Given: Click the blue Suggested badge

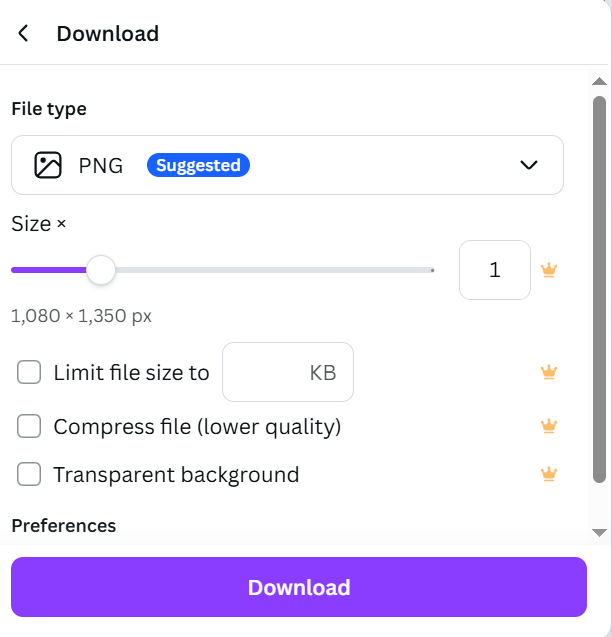Looking at the screenshot, I should coord(198,165).
